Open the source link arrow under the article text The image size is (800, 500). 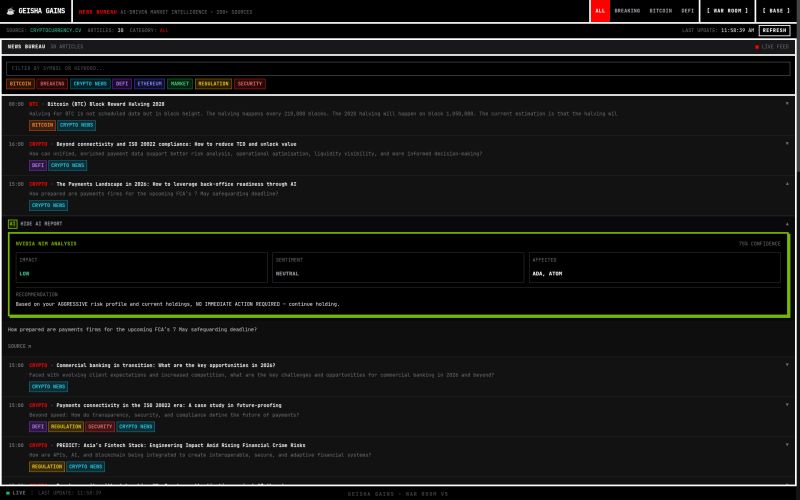click(x=30, y=346)
